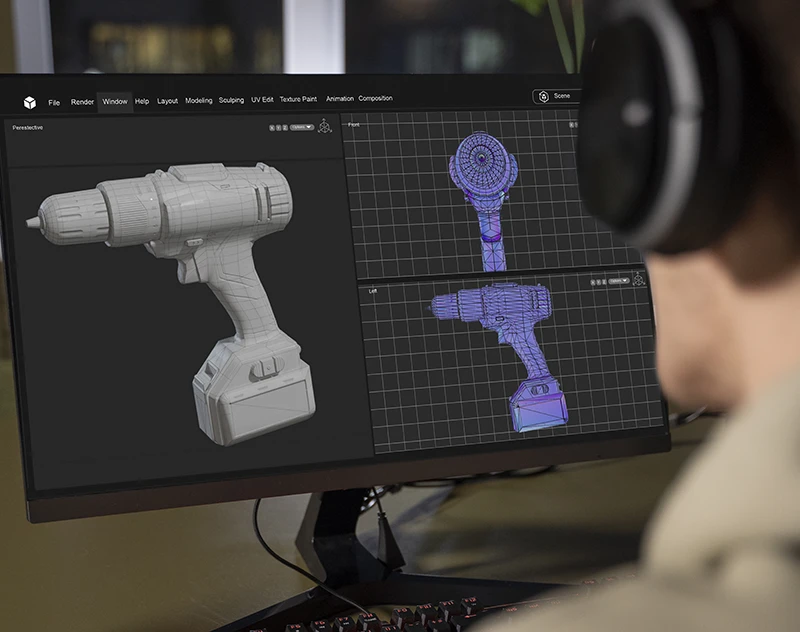Toggle X axis in Perspective viewport
This screenshot has width=800, height=632.
[x=272, y=128]
